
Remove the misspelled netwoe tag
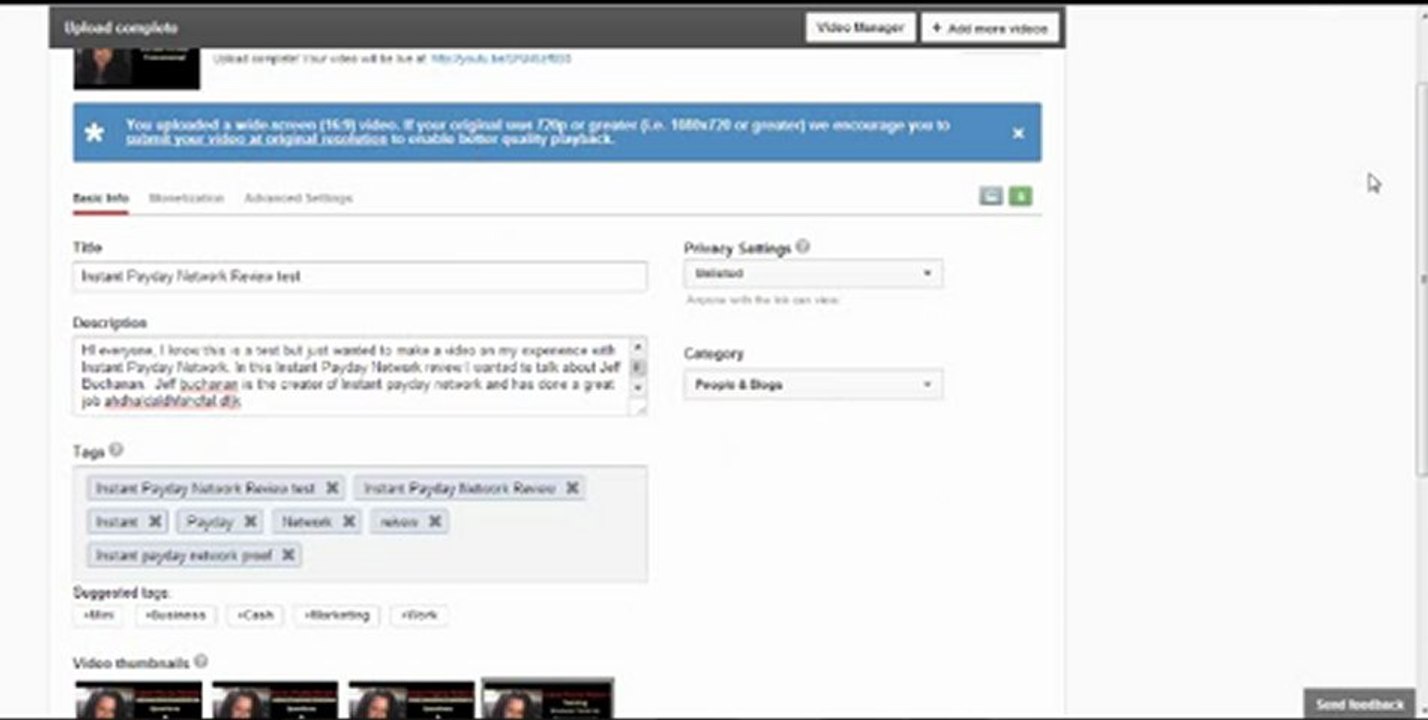pos(435,521)
